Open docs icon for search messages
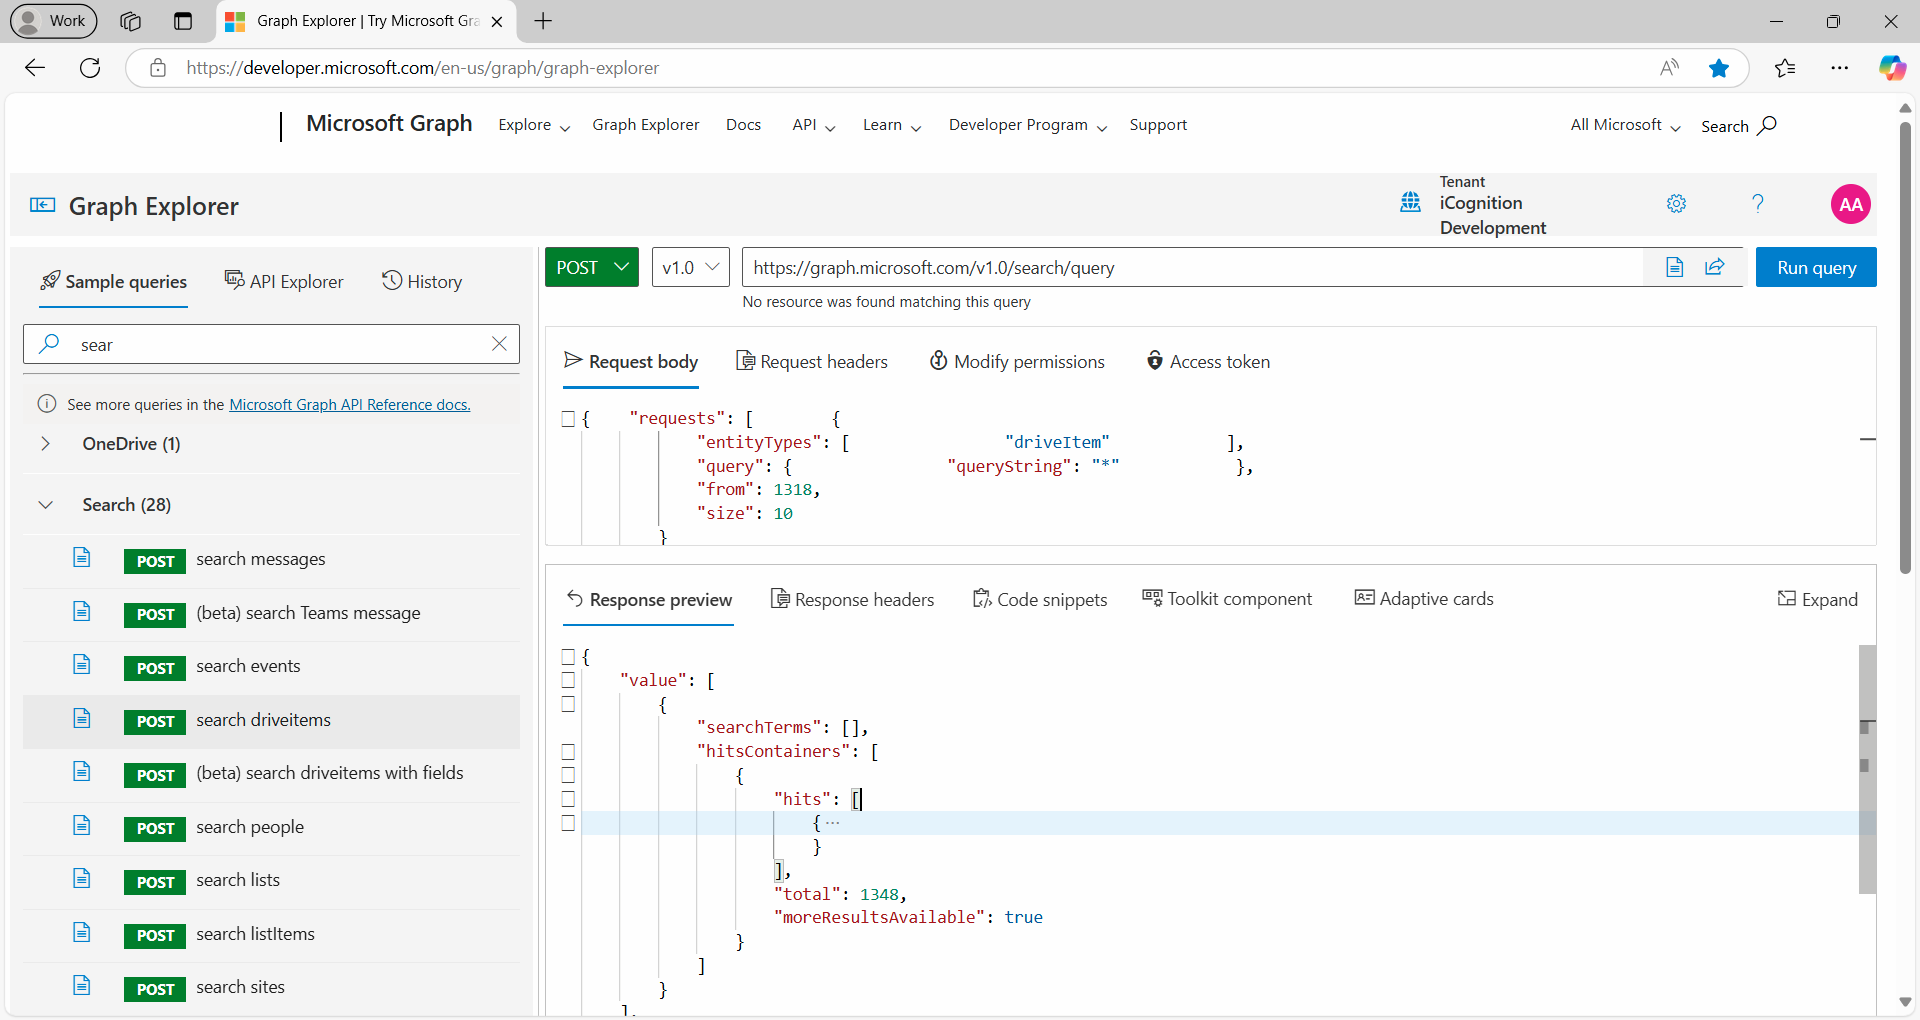 [82, 557]
